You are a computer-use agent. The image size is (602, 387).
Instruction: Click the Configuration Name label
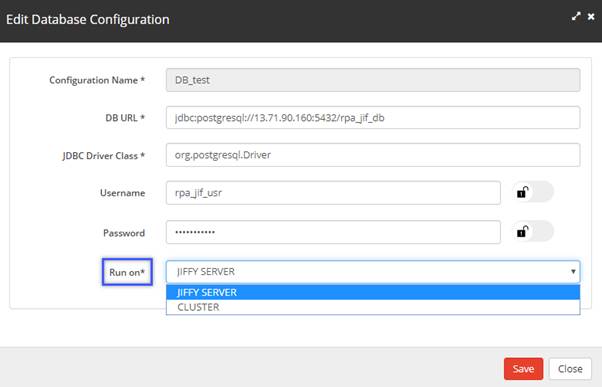click(97, 80)
